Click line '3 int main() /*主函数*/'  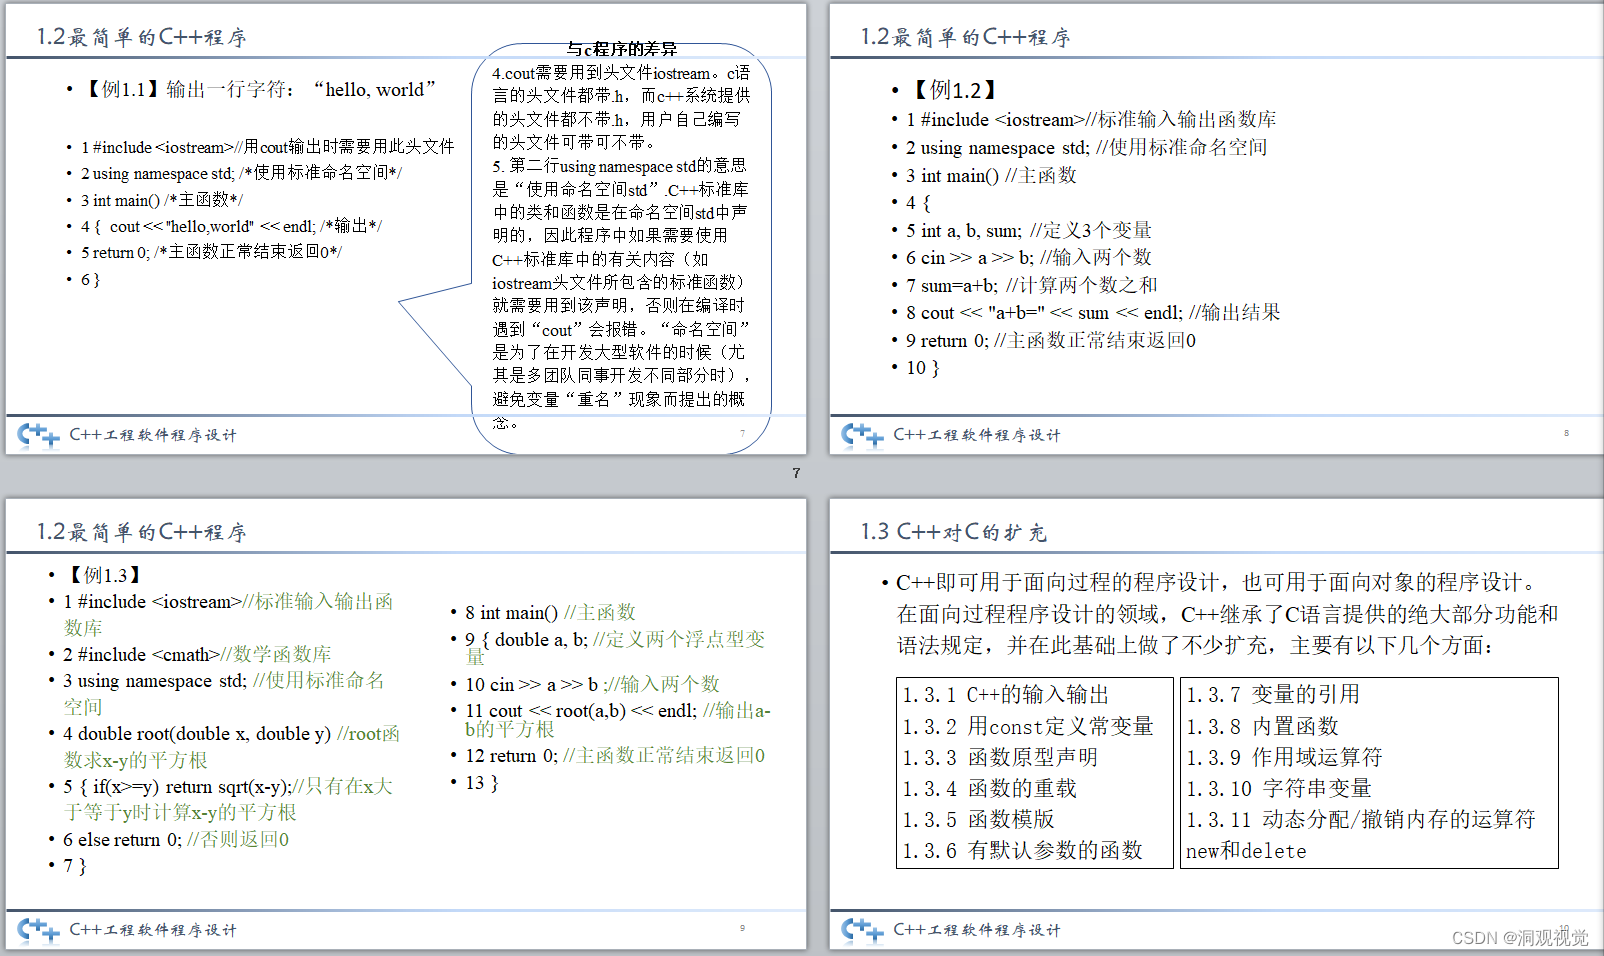[x=162, y=200]
